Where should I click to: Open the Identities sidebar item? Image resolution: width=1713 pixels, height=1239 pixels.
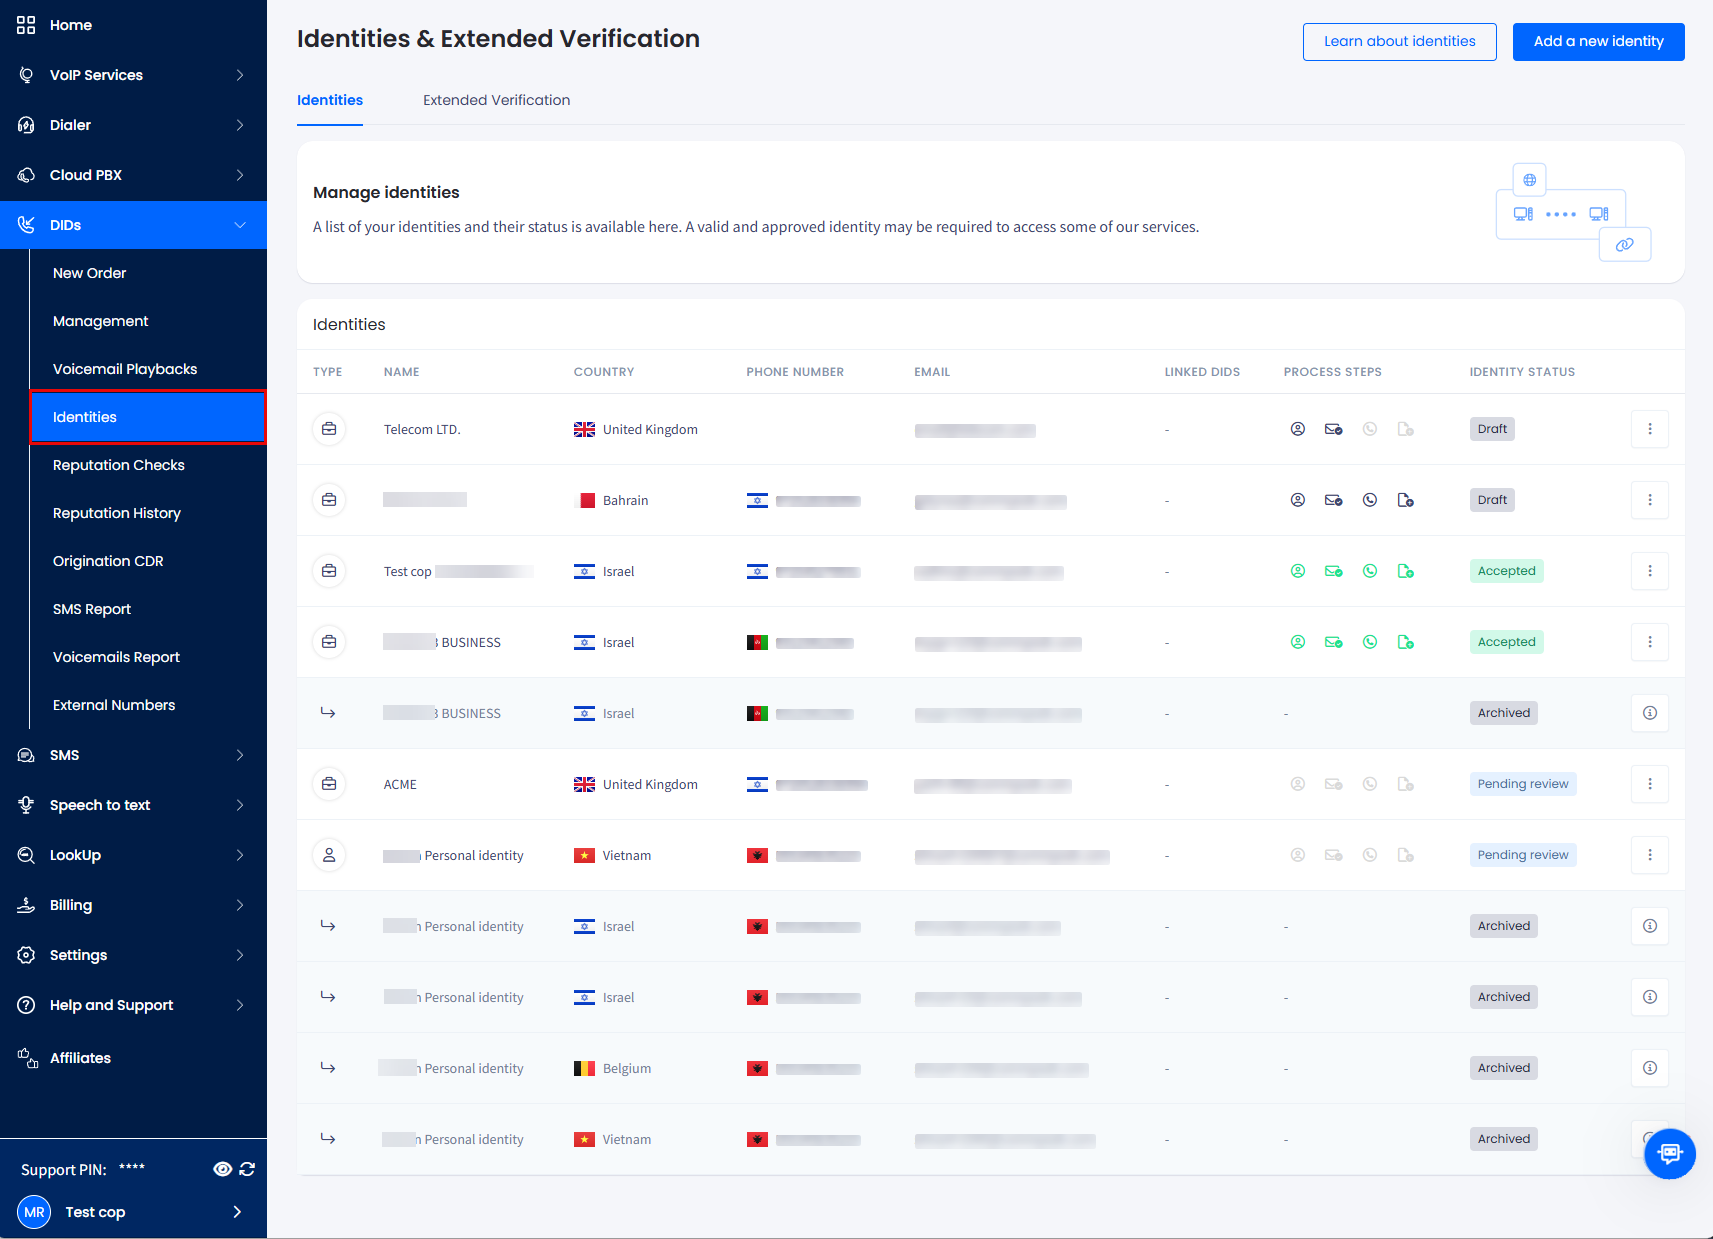coord(148,417)
